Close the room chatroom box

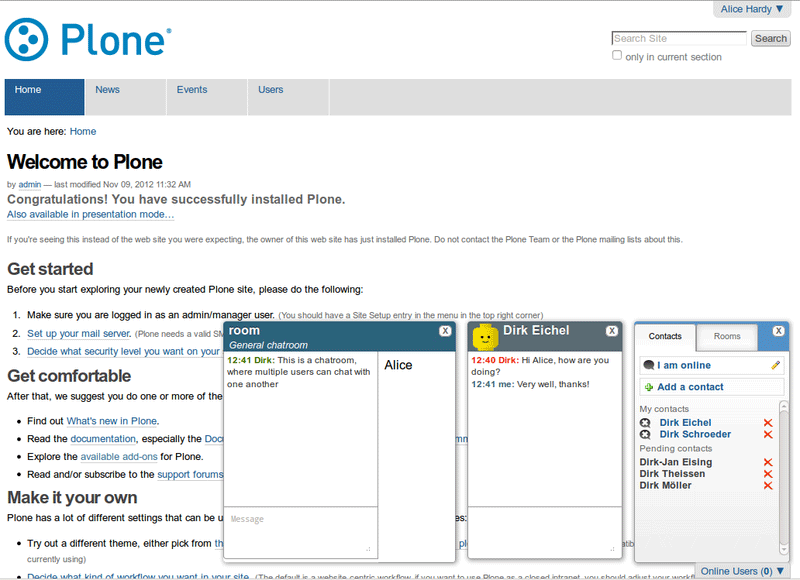[445, 331]
